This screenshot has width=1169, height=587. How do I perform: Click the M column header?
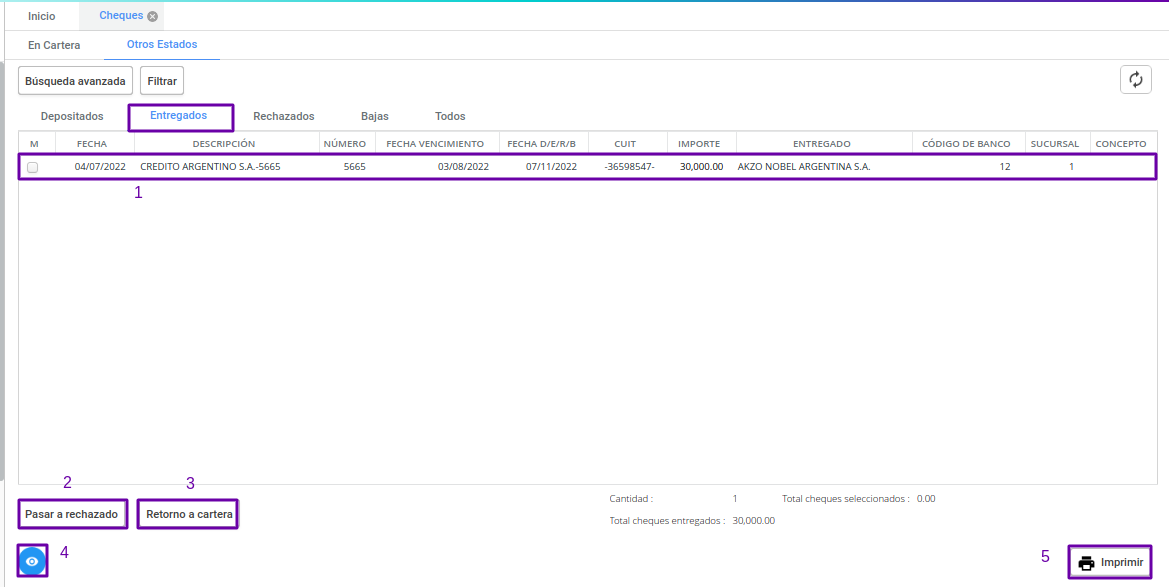click(34, 144)
